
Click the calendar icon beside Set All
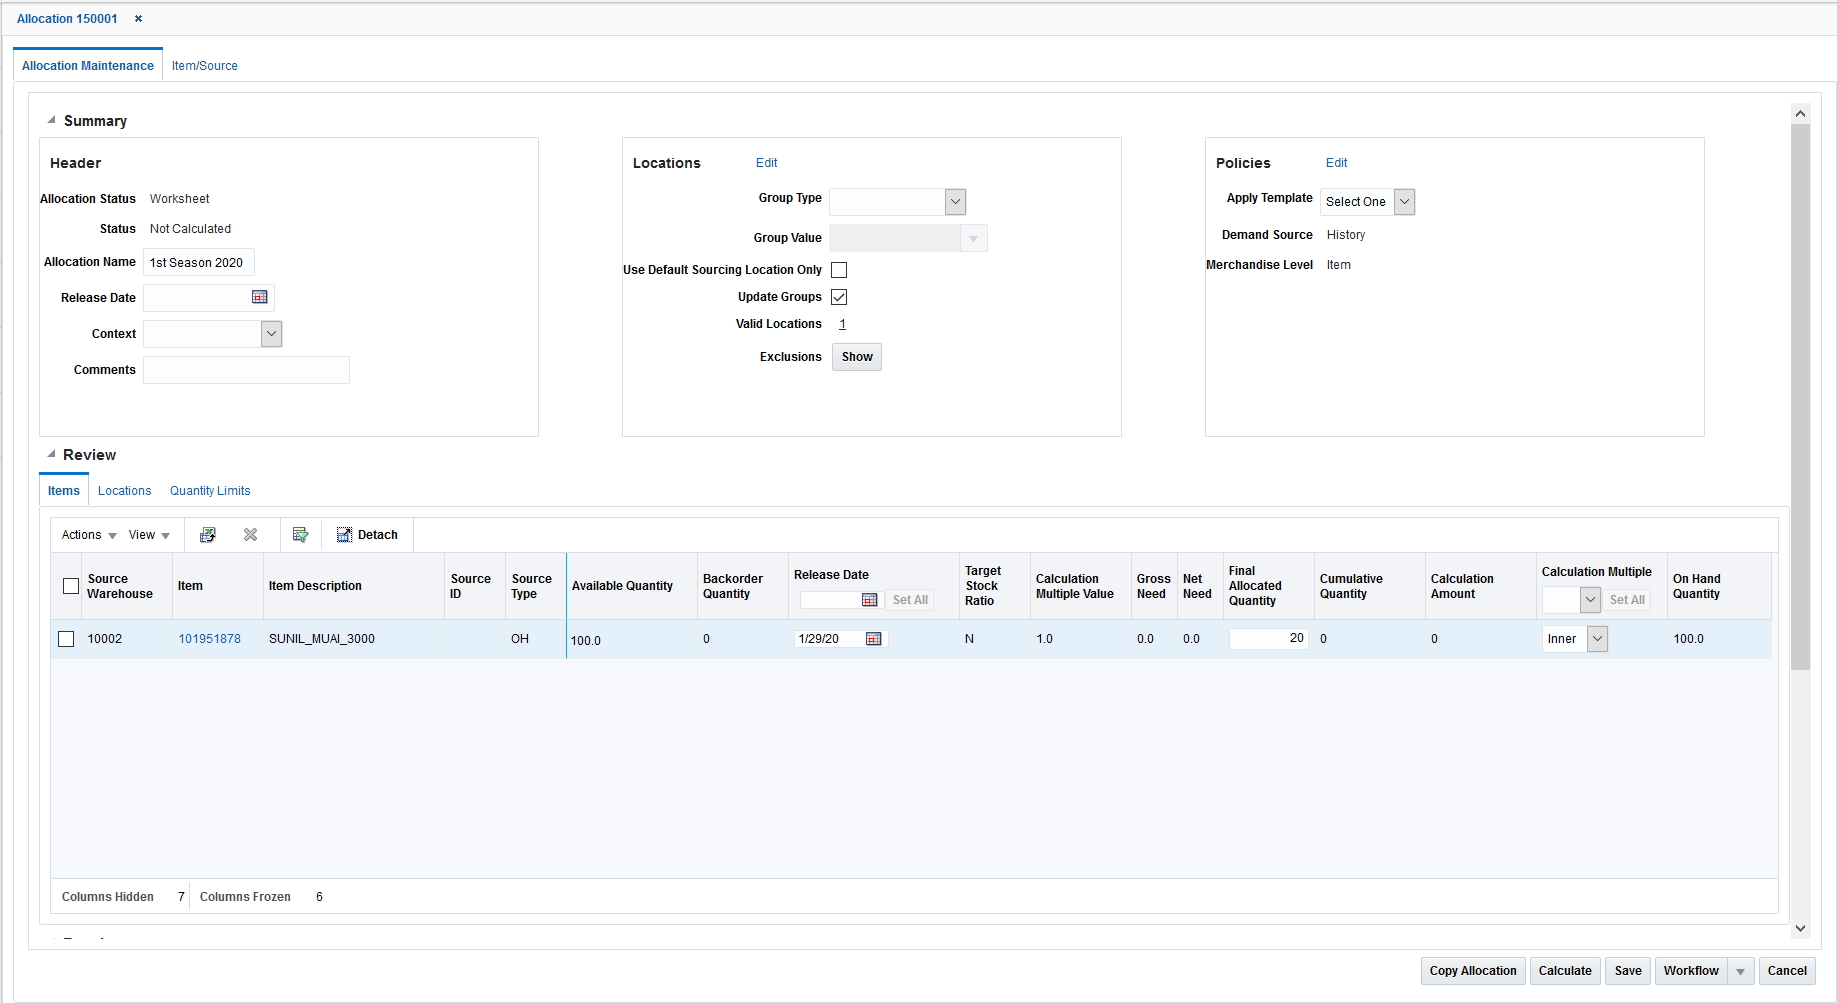[x=871, y=599]
